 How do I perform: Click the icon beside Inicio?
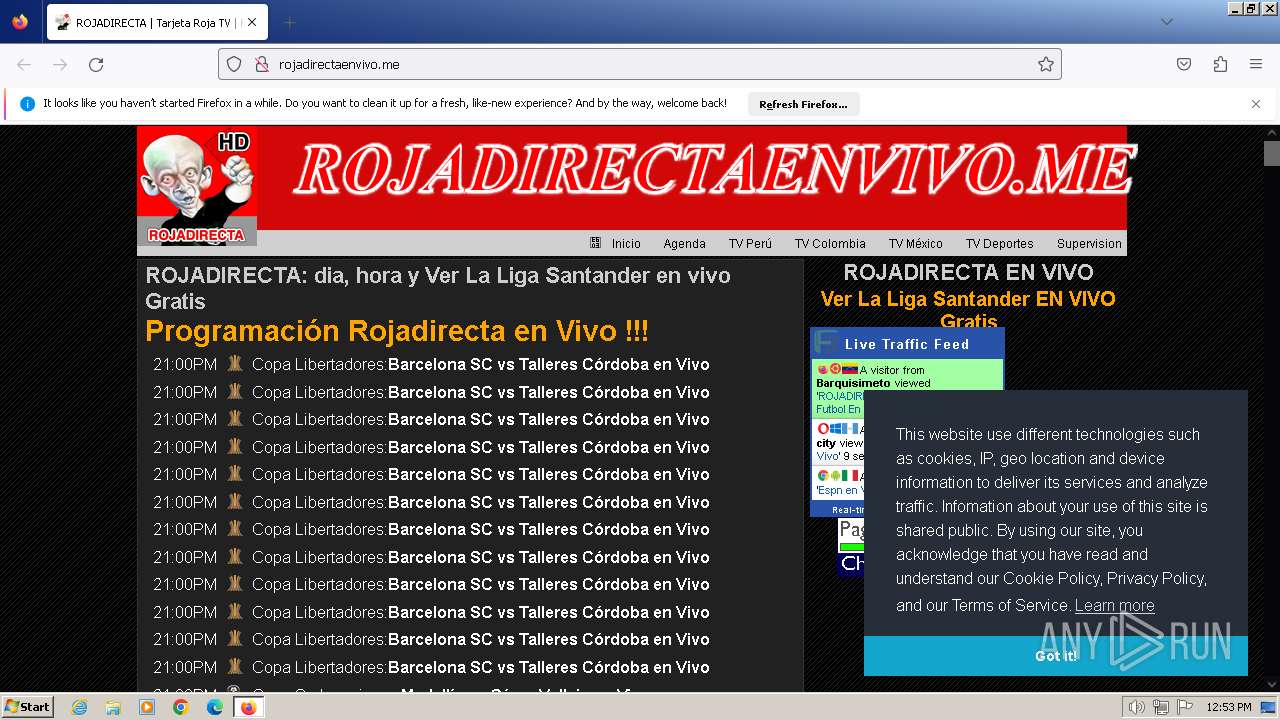[595, 243]
